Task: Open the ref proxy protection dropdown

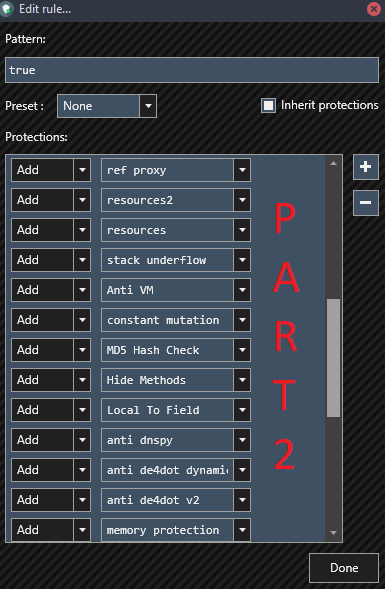Action: pyautogui.click(x=176, y=170)
